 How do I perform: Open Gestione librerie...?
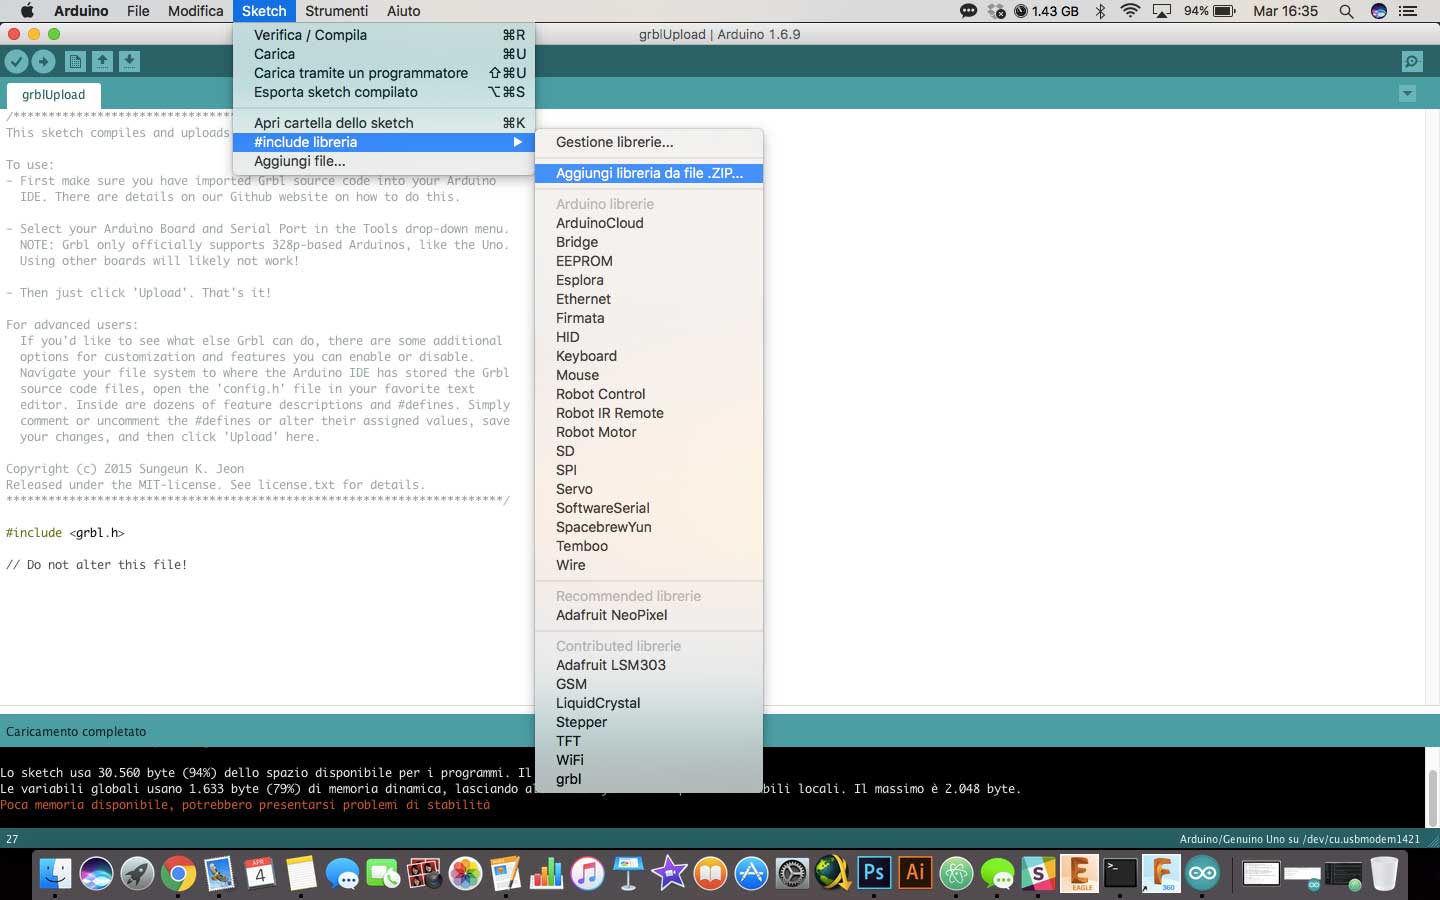tap(649, 142)
